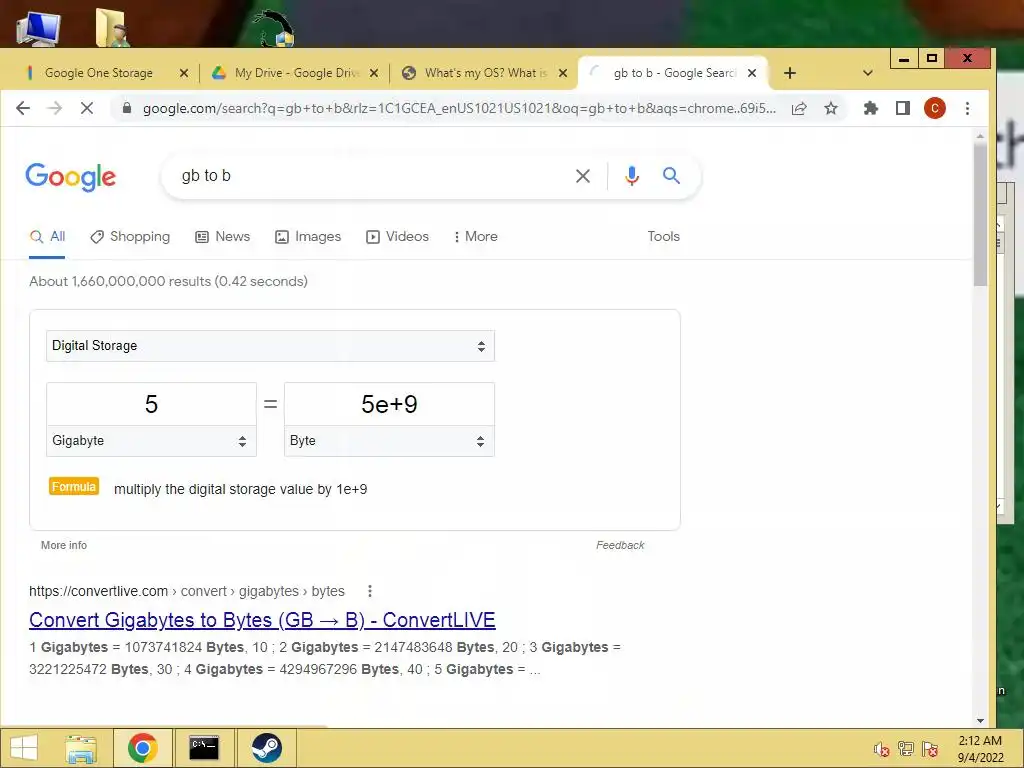Open the search Tools option

pos(664,236)
